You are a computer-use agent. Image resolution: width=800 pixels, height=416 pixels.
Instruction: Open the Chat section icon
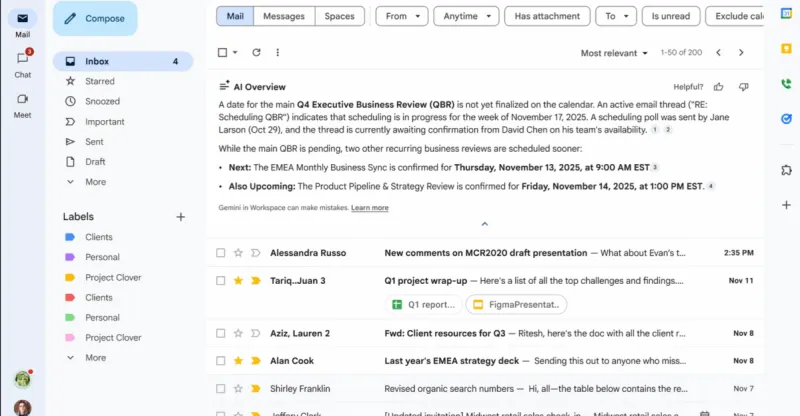pyautogui.click(x=22, y=58)
